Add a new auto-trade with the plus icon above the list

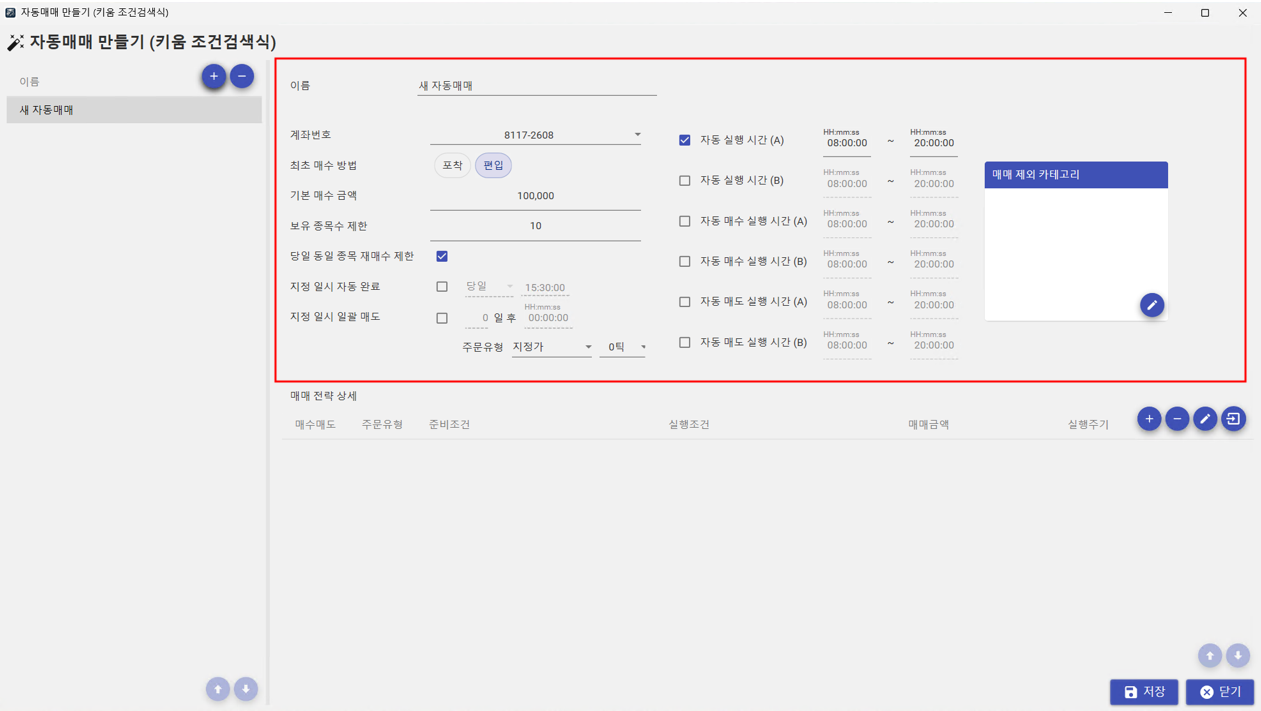click(x=213, y=76)
